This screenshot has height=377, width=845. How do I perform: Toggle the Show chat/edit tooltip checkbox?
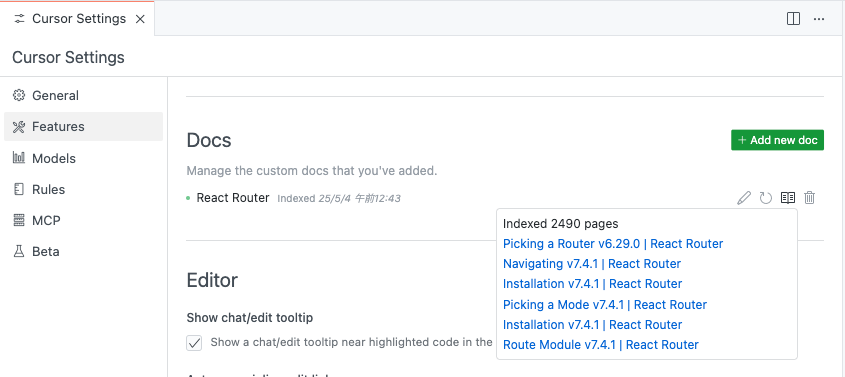[x=194, y=343]
